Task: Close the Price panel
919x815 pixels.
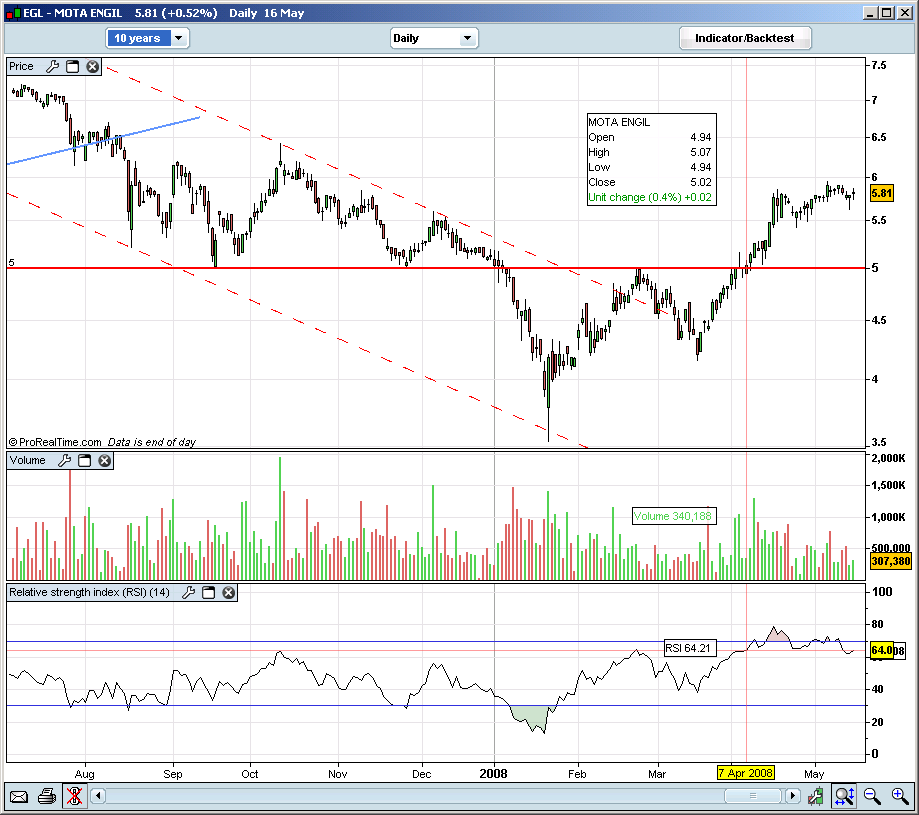Action: (93, 66)
